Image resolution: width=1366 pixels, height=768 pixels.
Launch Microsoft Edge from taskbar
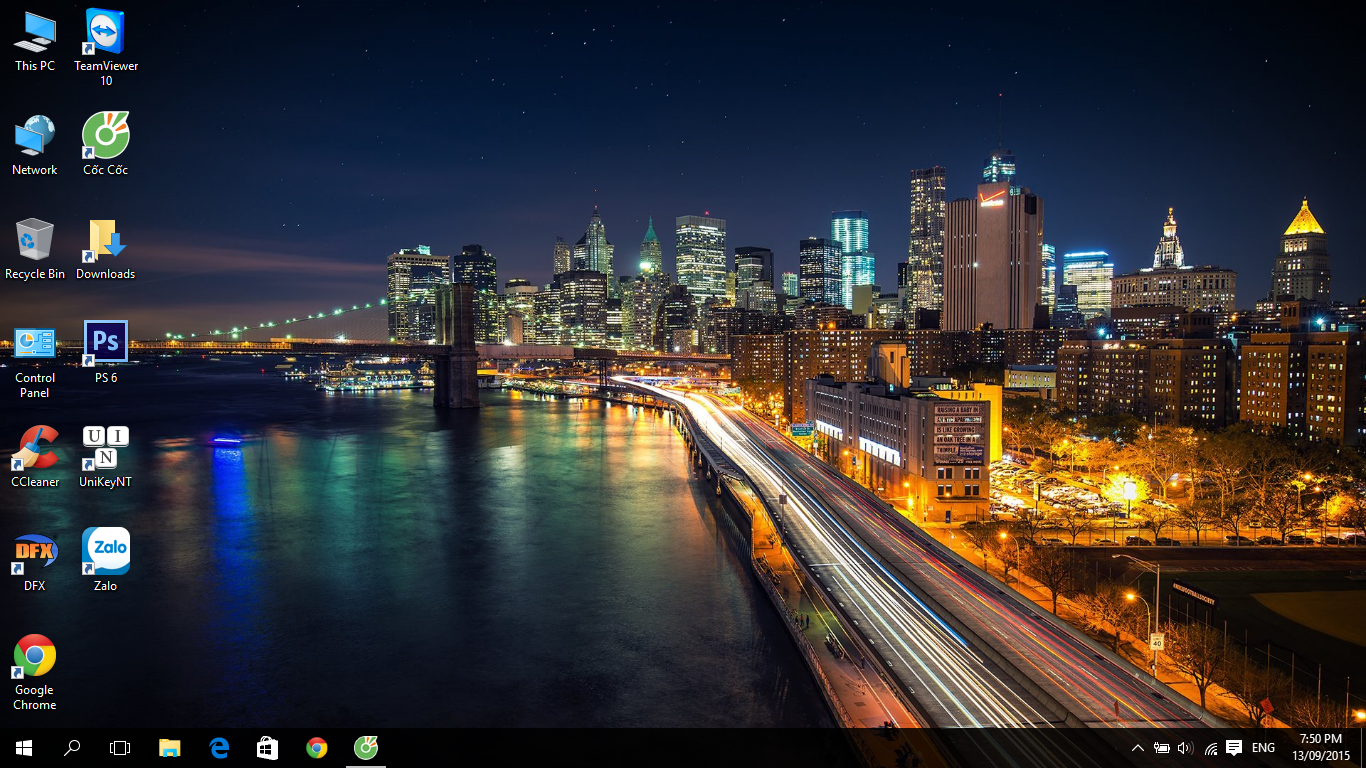(x=219, y=748)
